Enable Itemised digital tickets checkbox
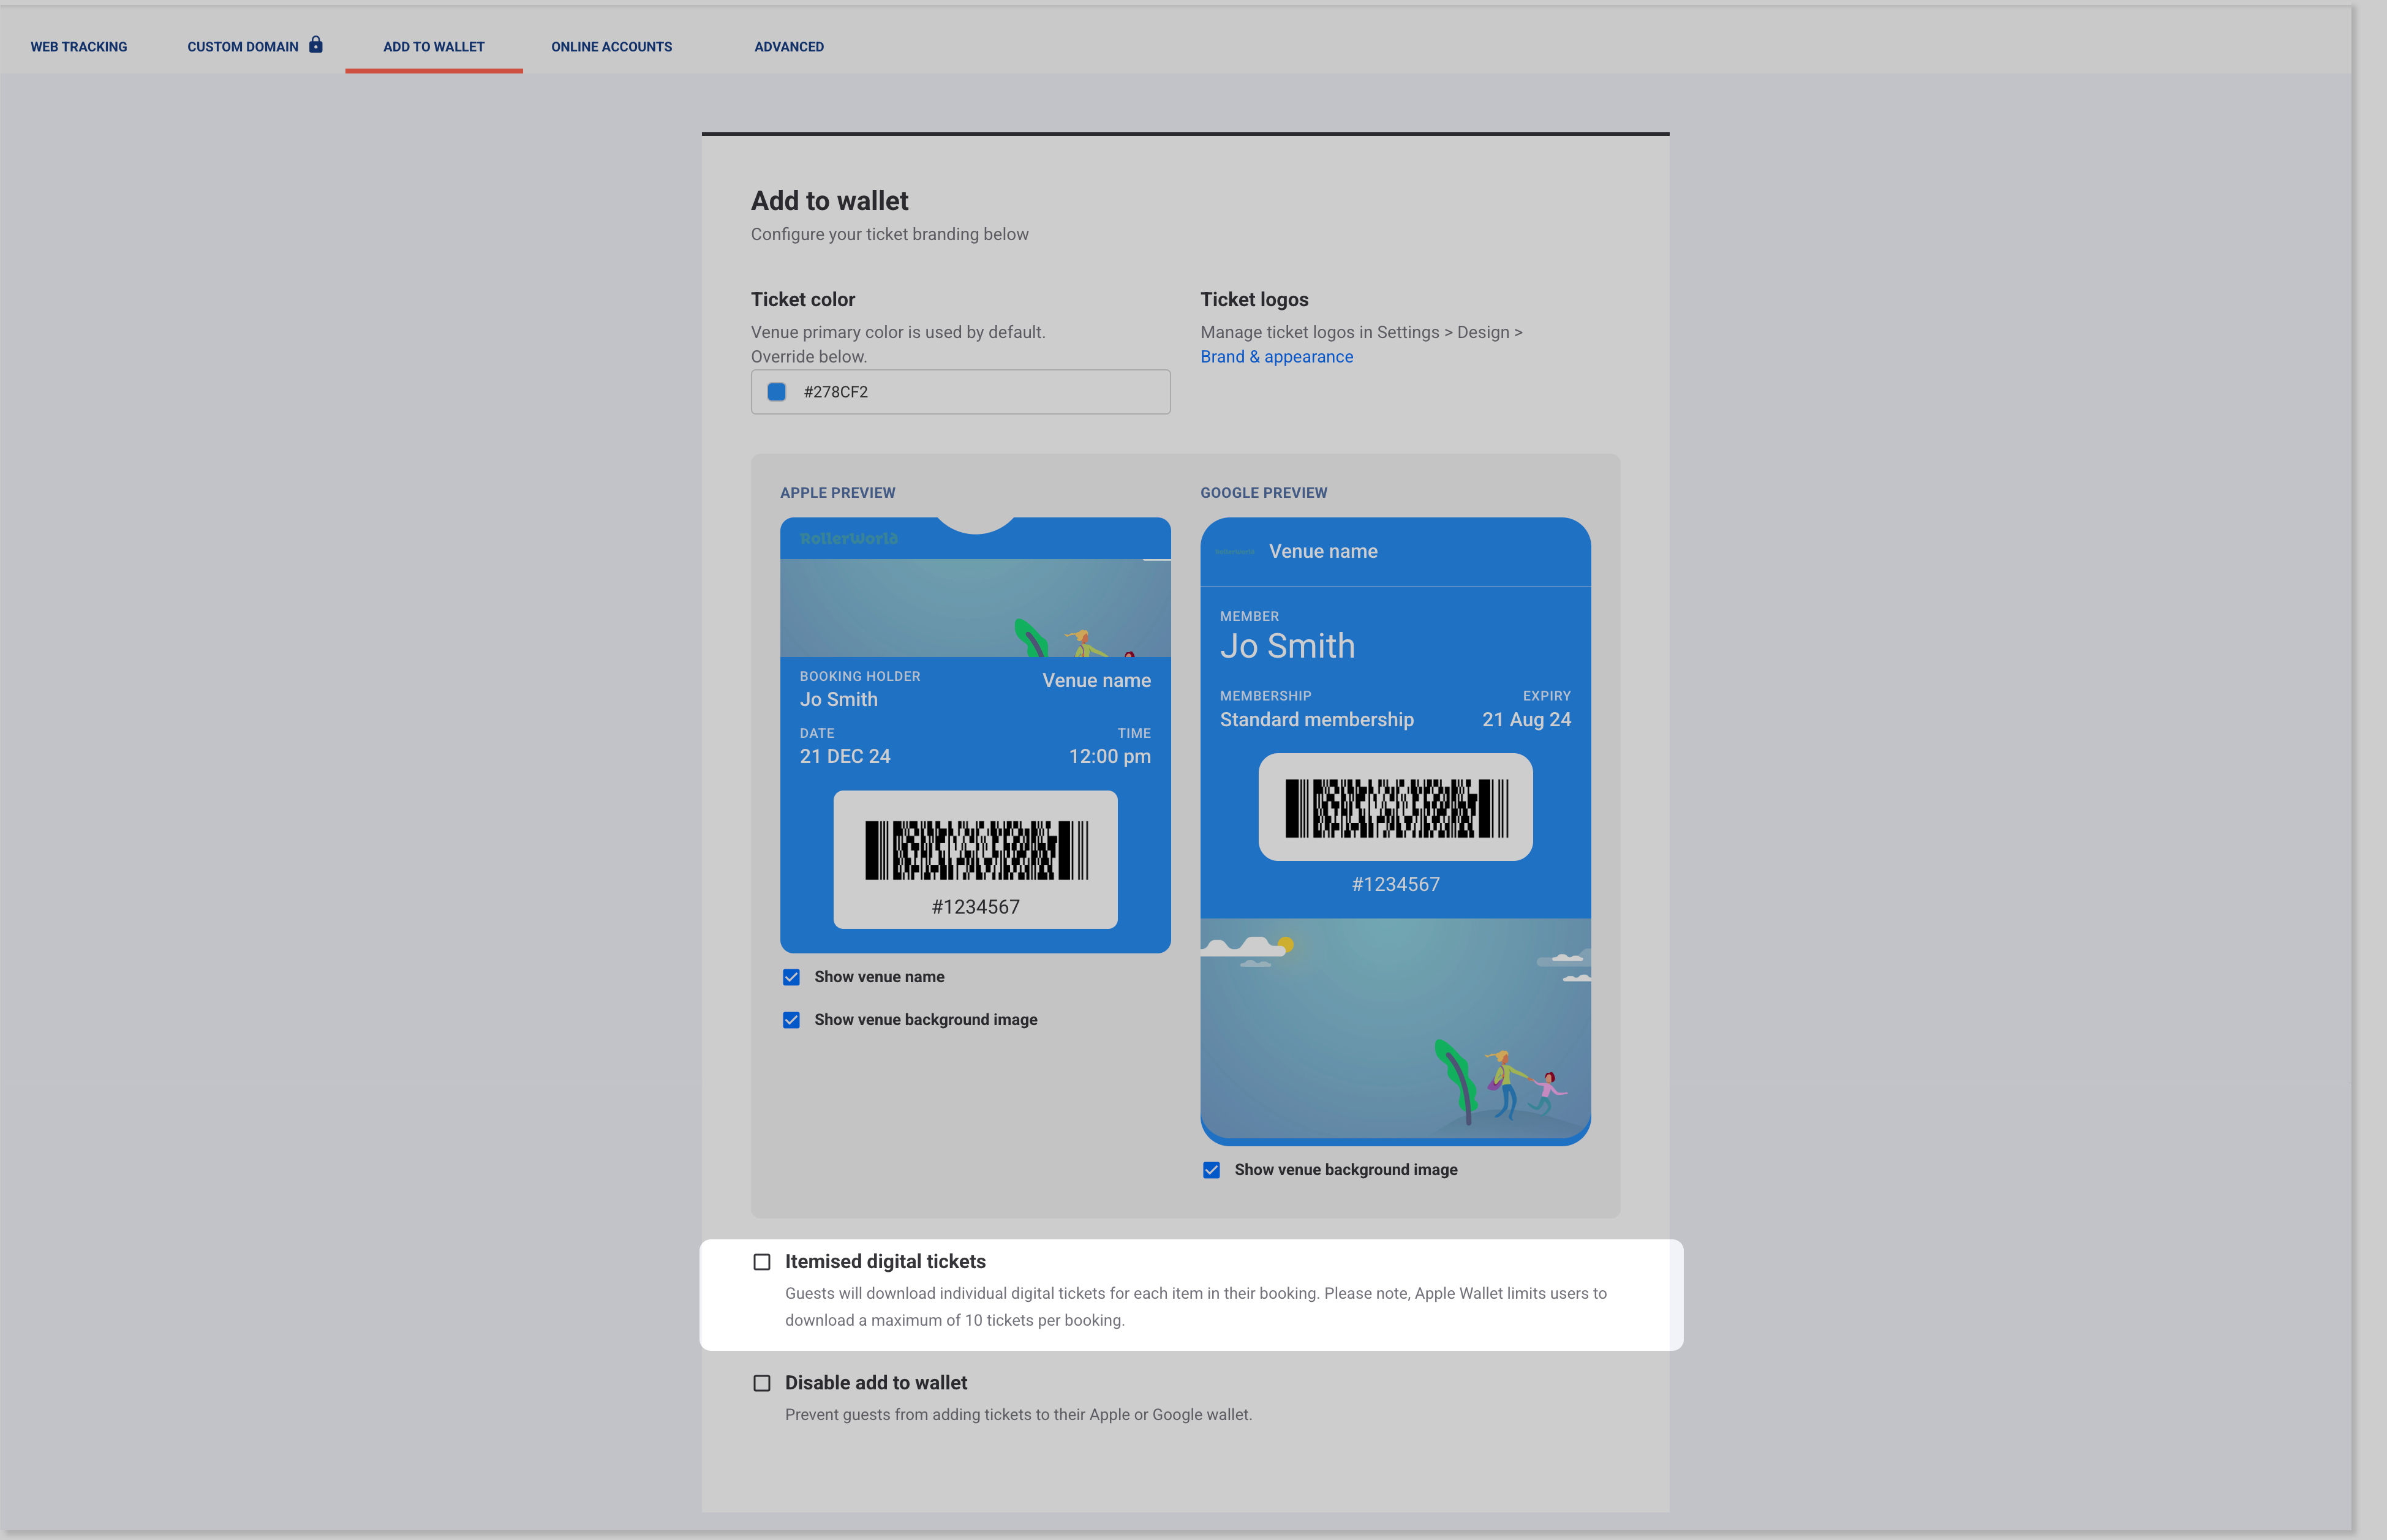 click(762, 1262)
